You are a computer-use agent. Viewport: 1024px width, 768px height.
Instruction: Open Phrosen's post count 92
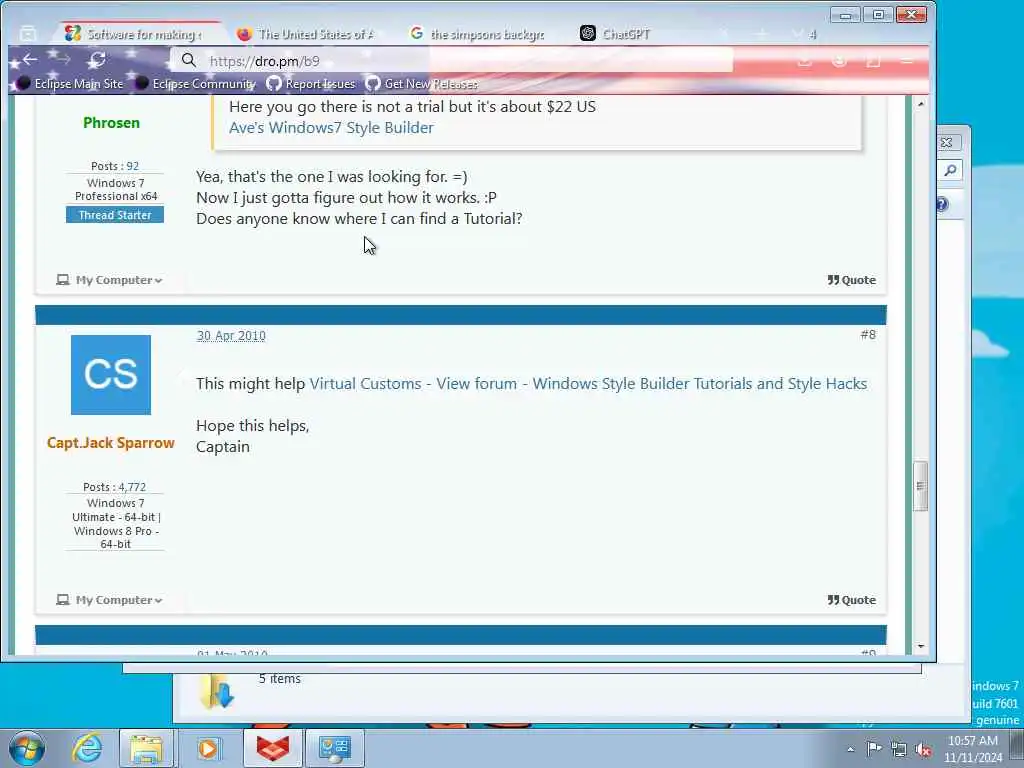[x=133, y=166]
